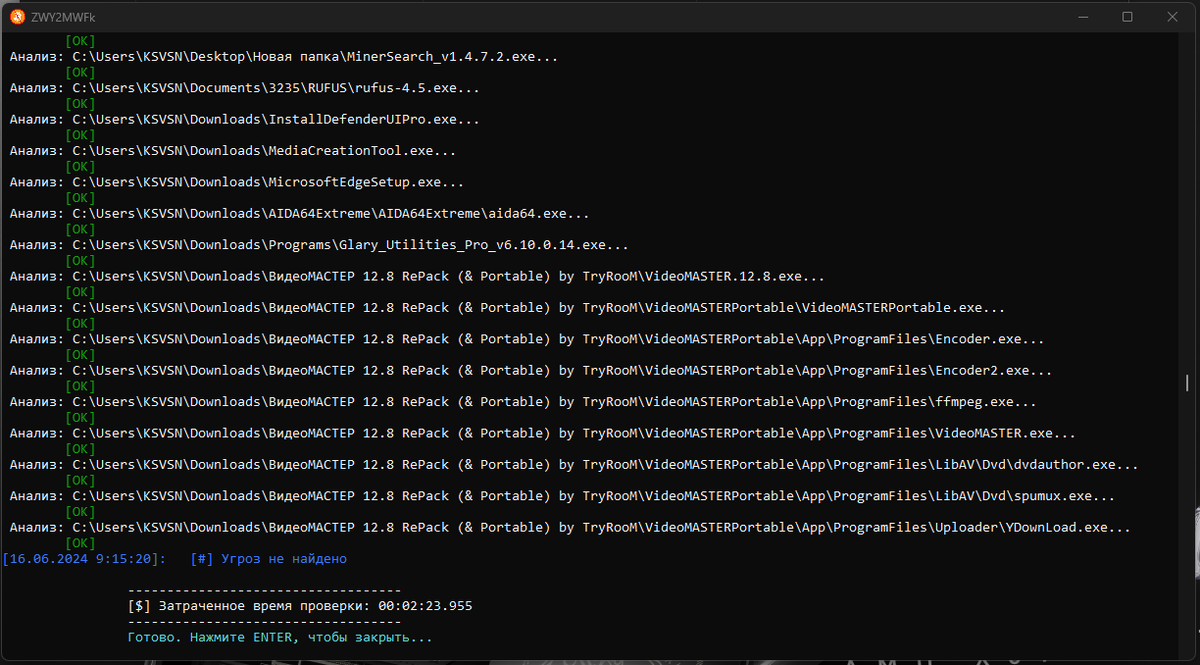Click the [OK] above the MinerSearch line

click(x=80, y=41)
